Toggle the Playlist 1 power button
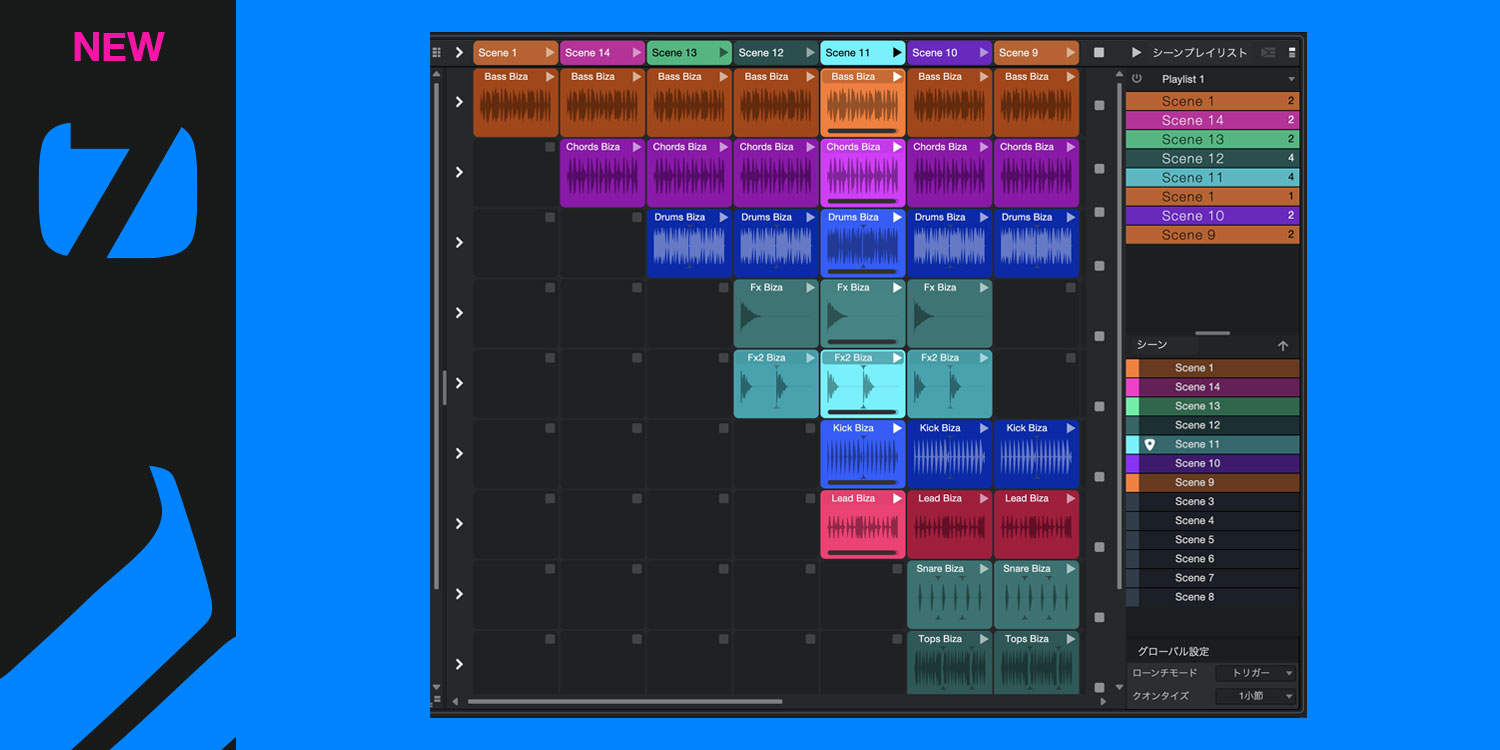The height and width of the screenshot is (750, 1500). [x=1136, y=79]
